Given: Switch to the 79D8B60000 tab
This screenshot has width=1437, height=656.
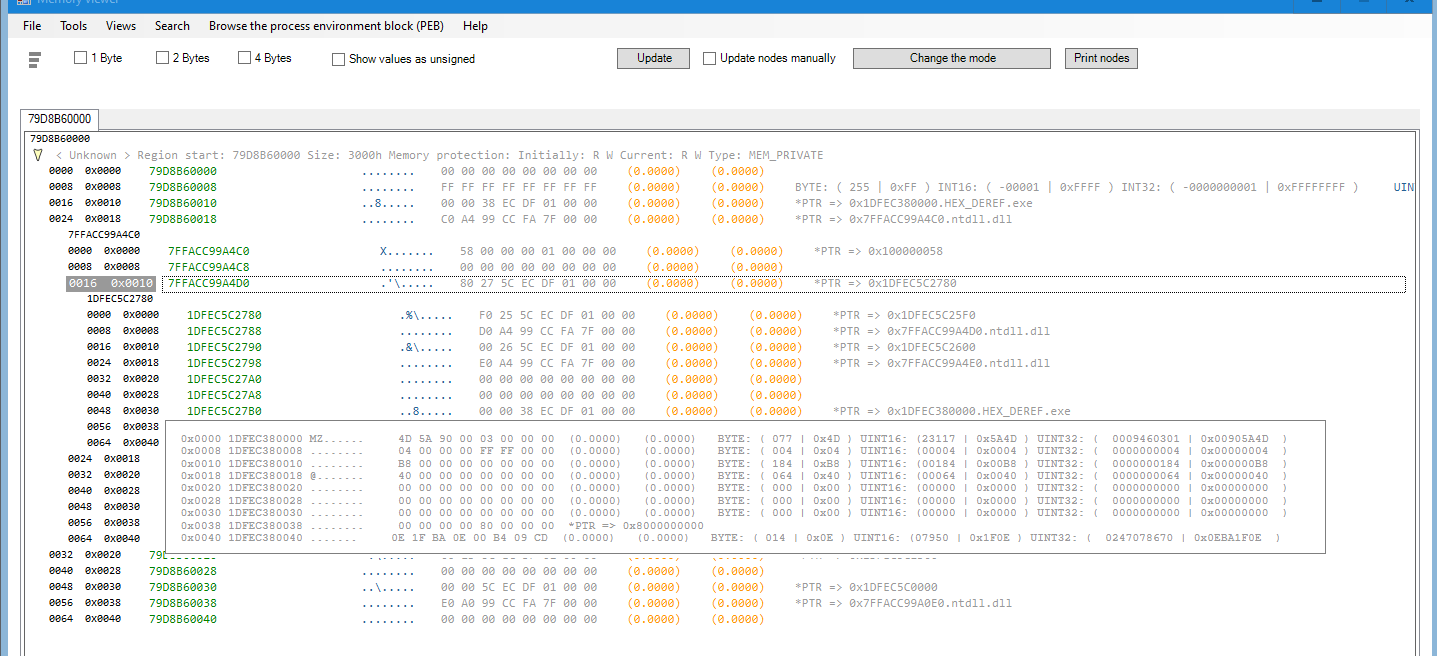Looking at the screenshot, I should [x=60, y=119].
